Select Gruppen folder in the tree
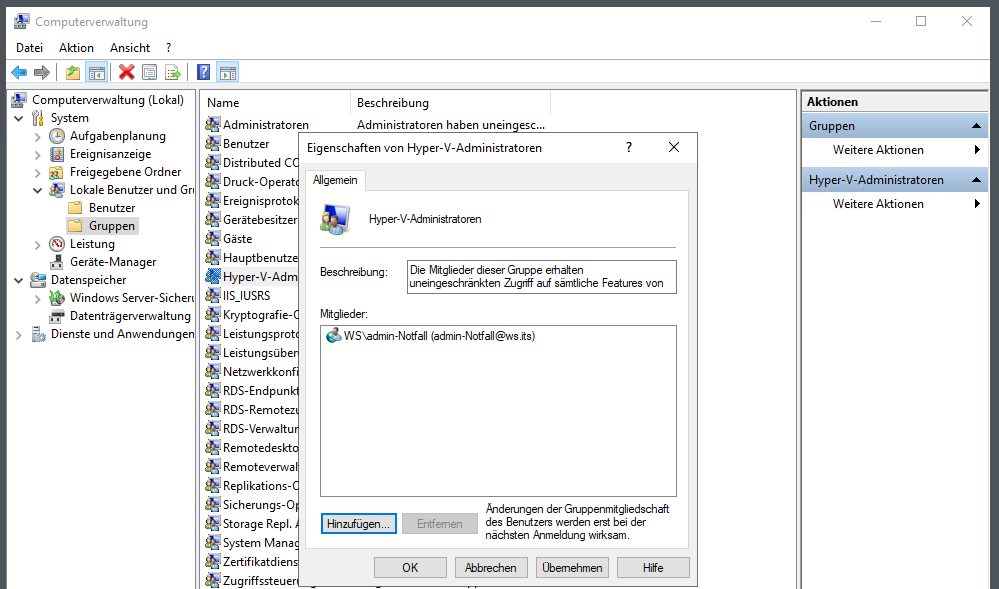Image resolution: width=999 pixels, height=589 pixels. pyautogui.click(x=102, y=226)
